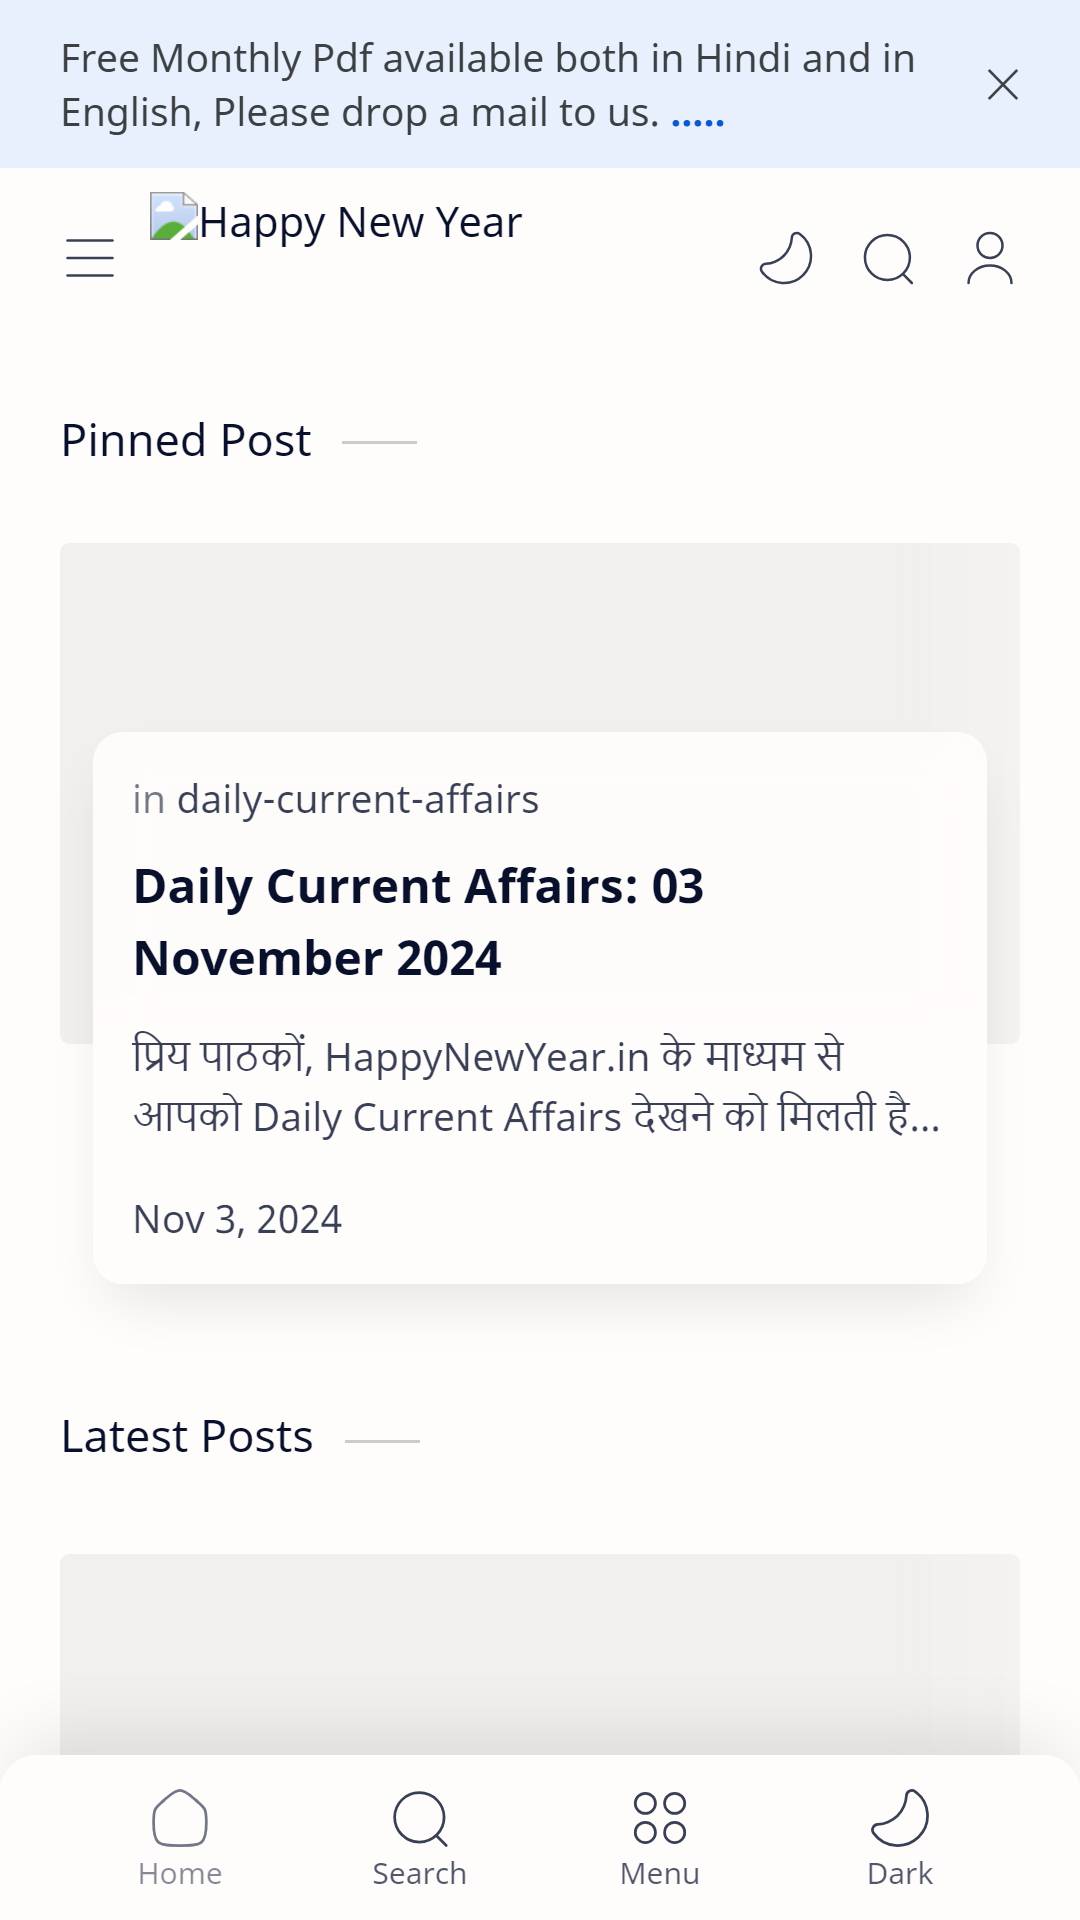This screenshot has height=1920, width=1080.
Task: Click the Happy New Year site title text
Action: point(360,222)
